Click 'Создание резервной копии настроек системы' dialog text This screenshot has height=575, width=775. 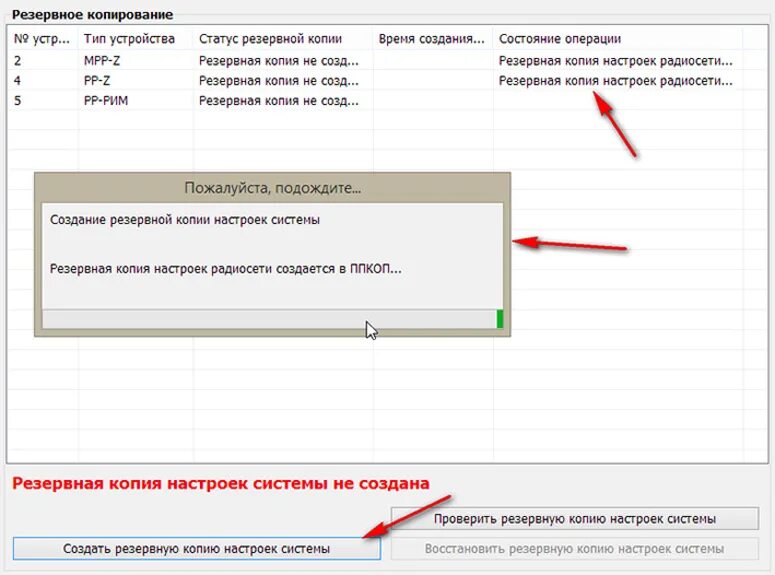tap(185, 220)
